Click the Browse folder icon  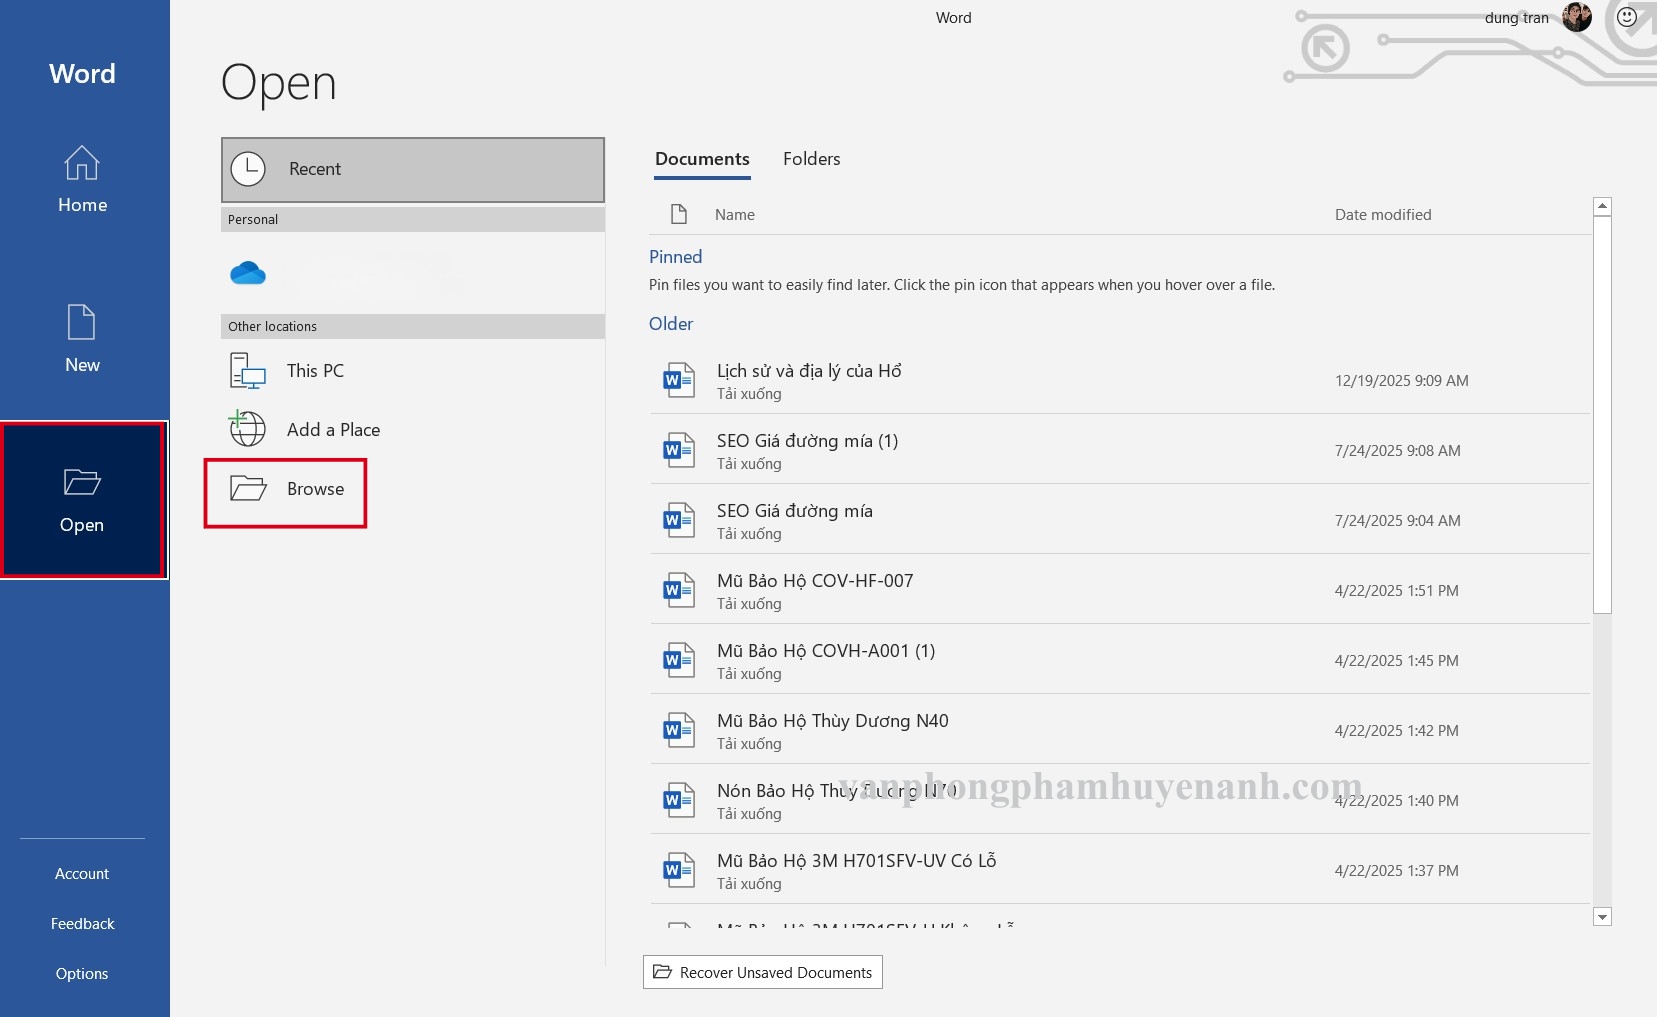coord(248,488)
